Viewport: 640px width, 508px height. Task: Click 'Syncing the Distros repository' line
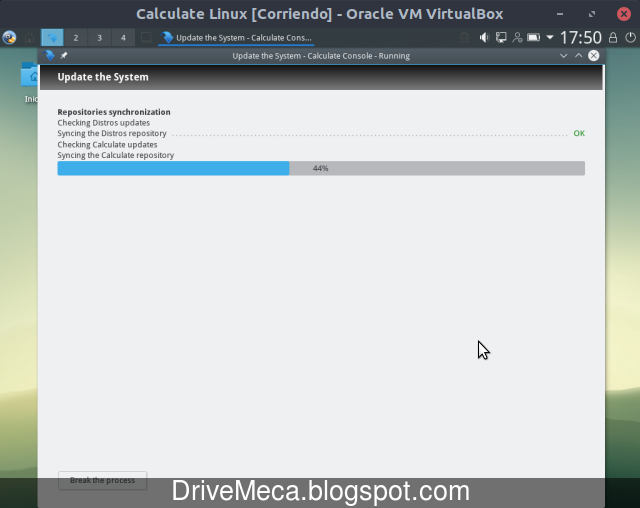[x=112, y=133]
